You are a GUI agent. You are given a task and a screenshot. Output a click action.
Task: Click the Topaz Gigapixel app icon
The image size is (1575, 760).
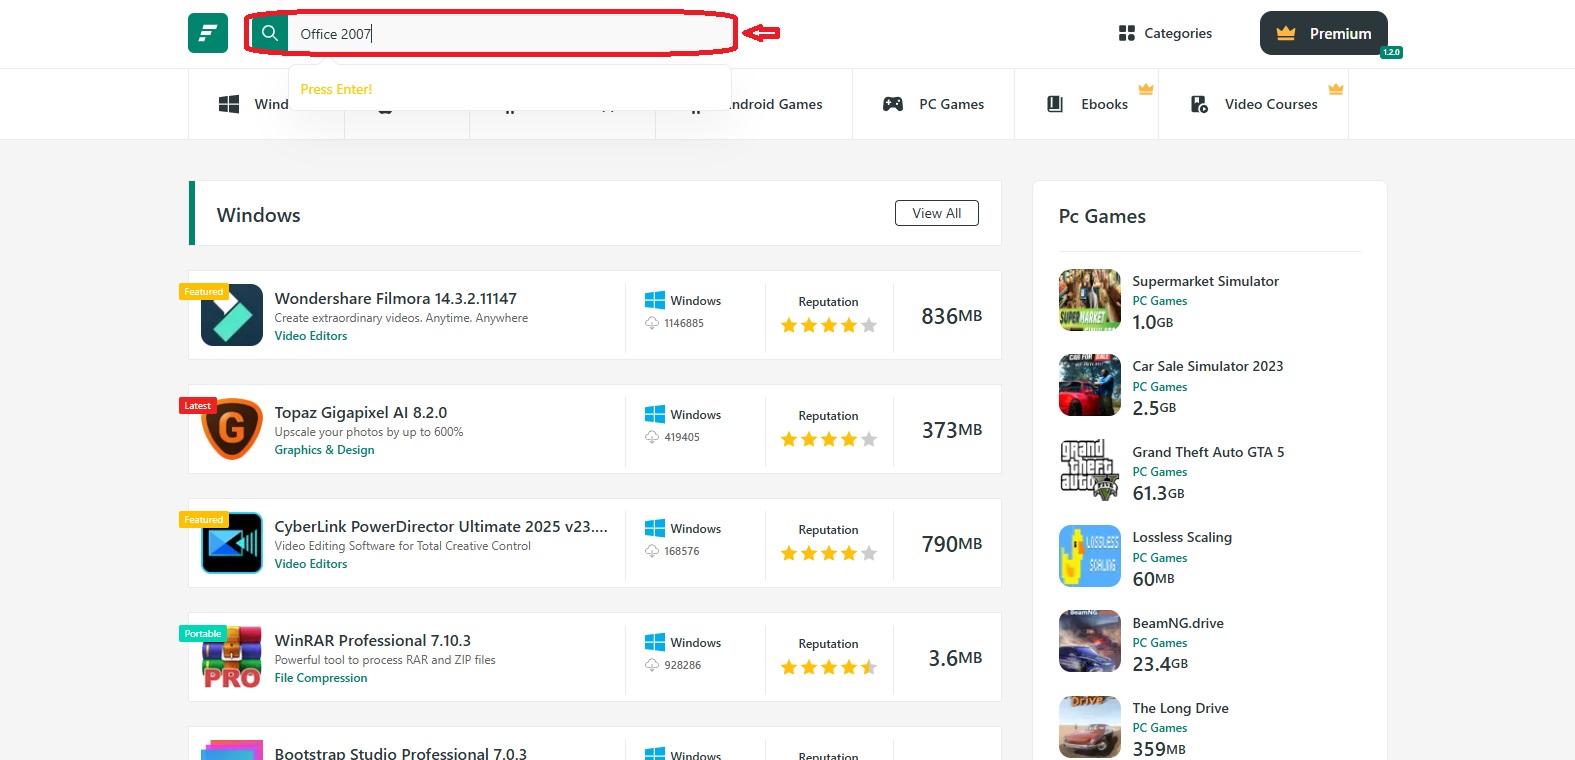232,429
